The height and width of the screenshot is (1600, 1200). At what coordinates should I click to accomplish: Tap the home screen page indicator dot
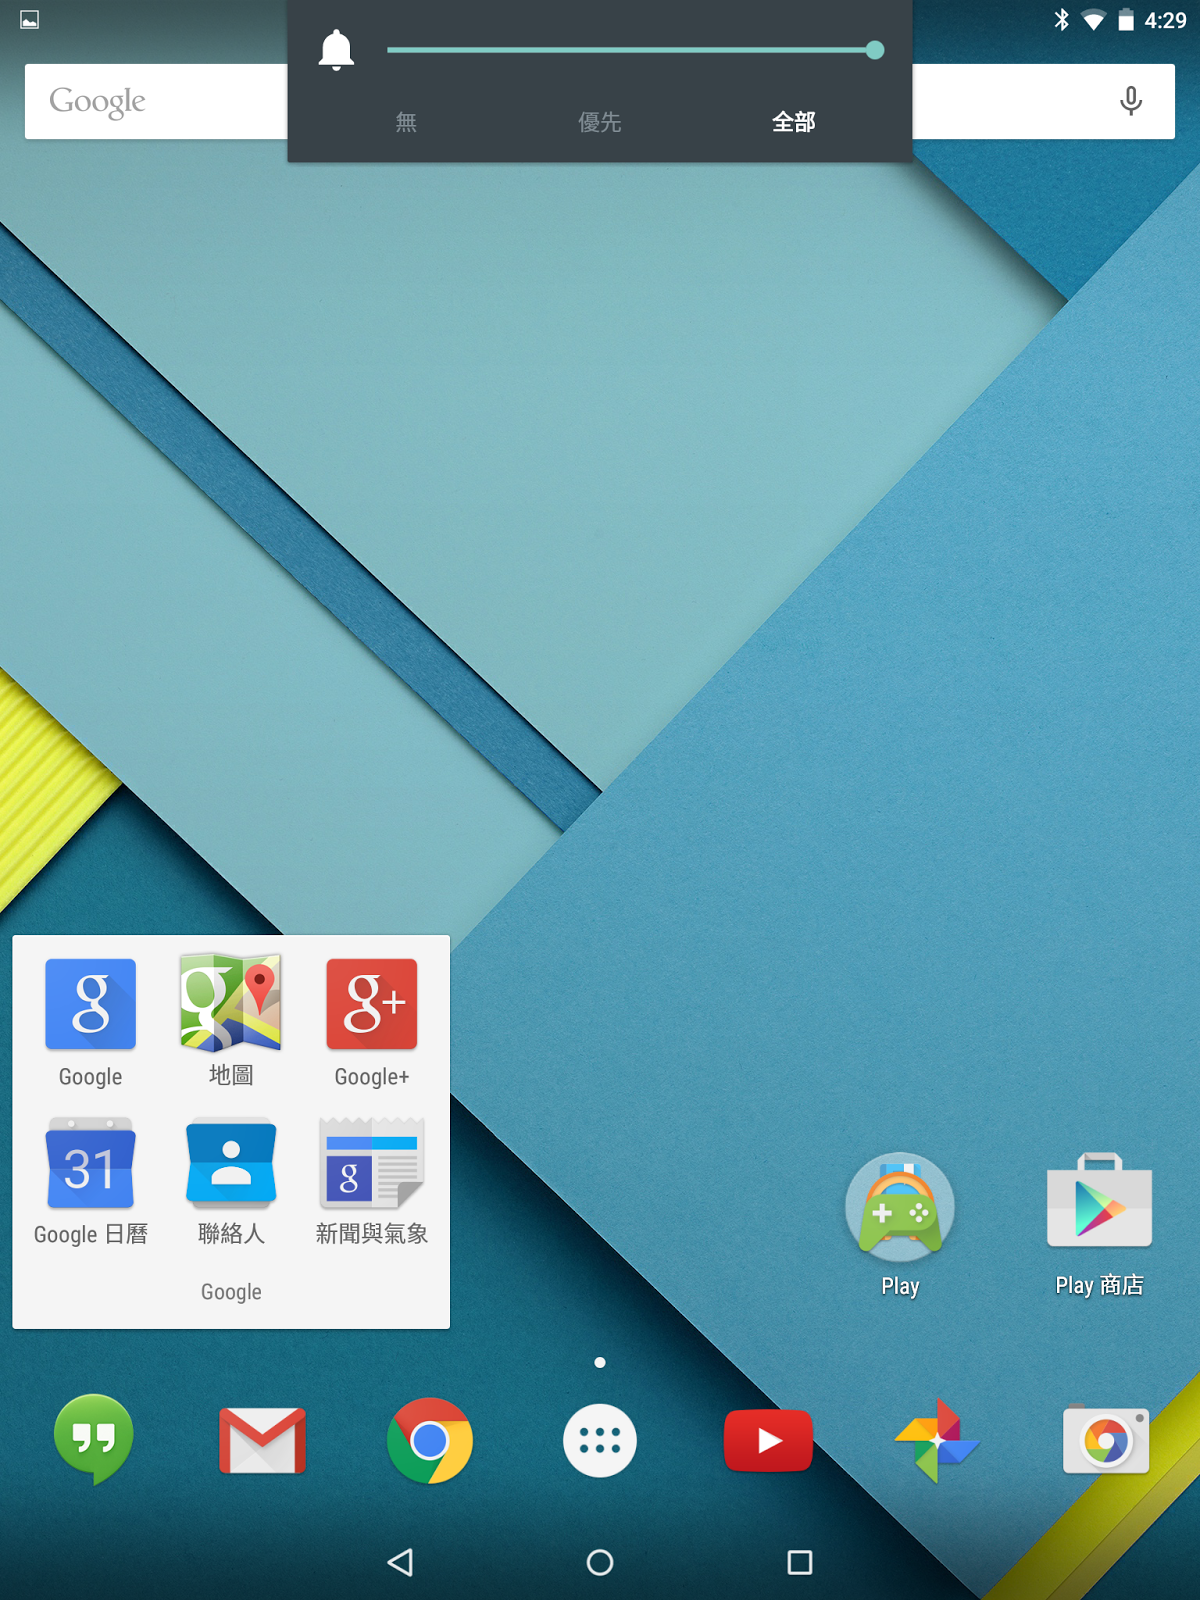pos(600,1362)
